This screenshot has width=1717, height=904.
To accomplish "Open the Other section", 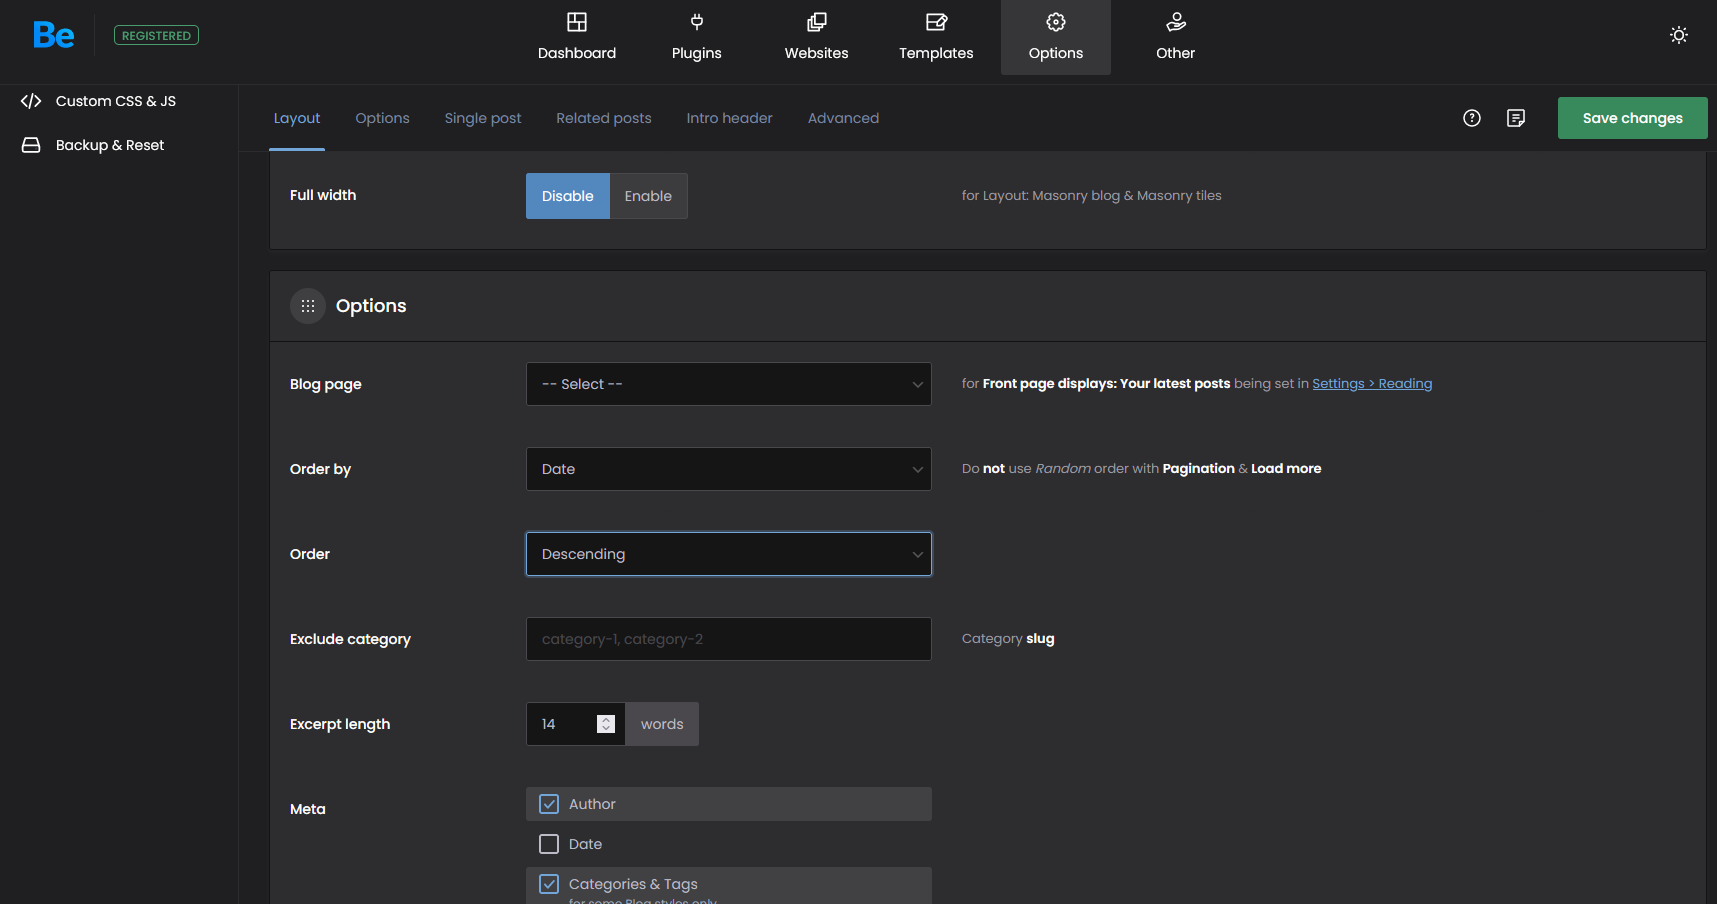I will pos(1176,37).
